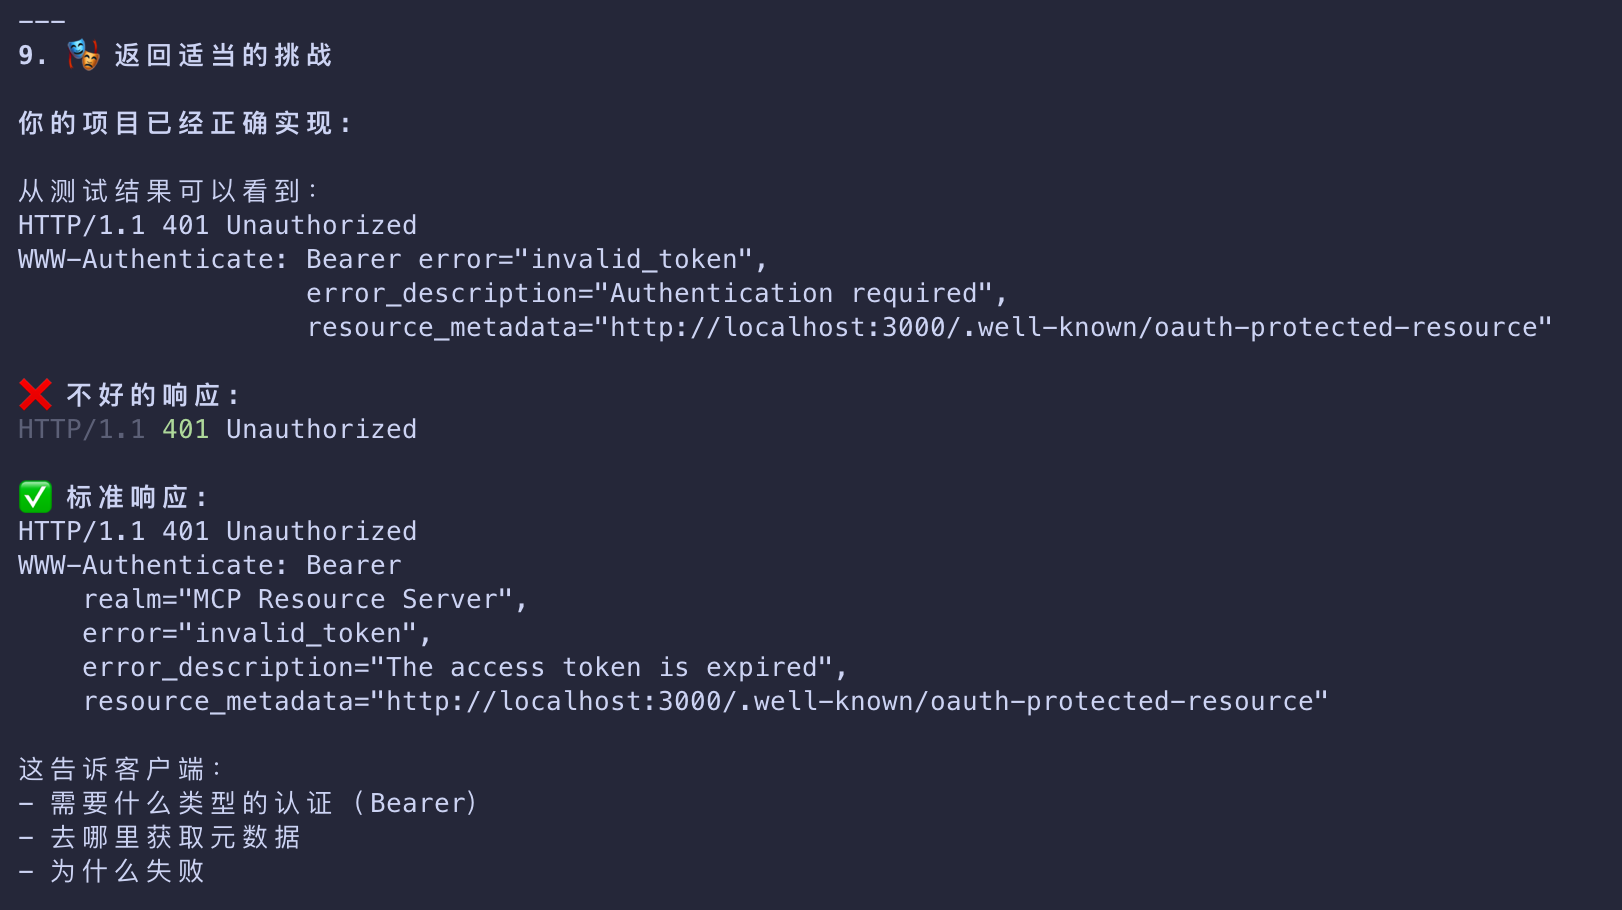Click the WWW-Authenticate line with error="invalid_token"
1622x910 pixels.
coord(392,259)
